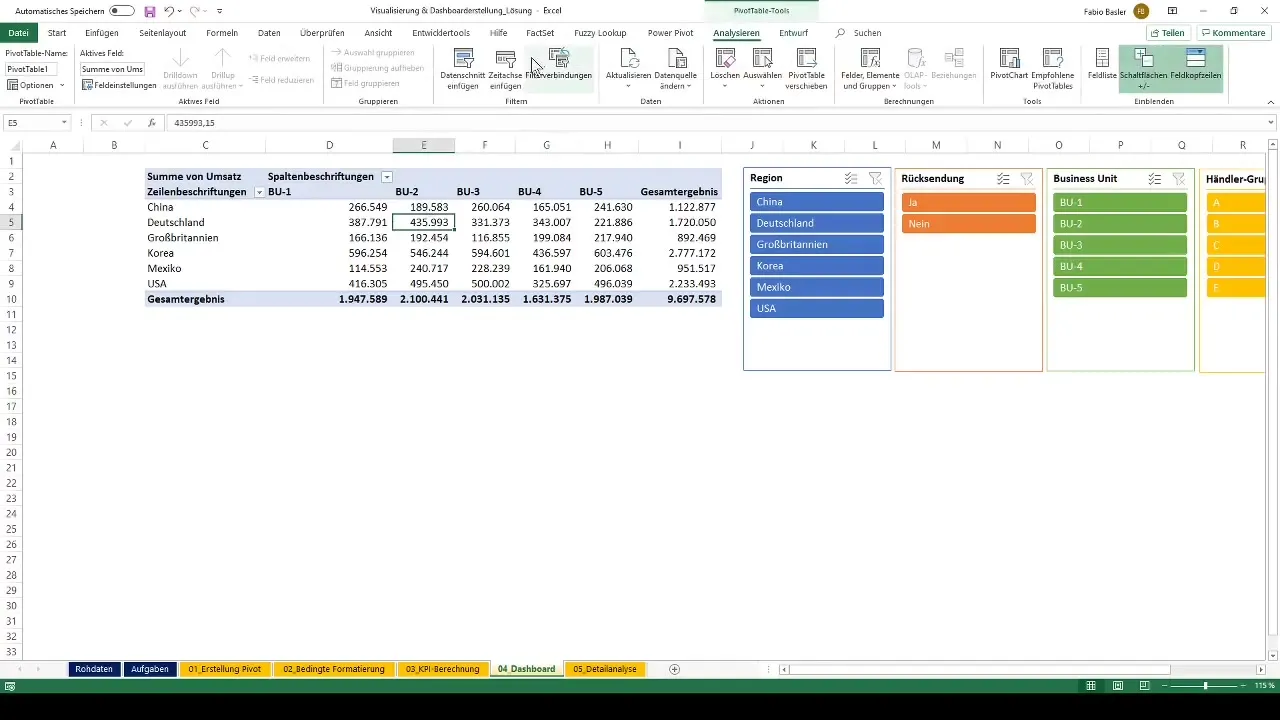The width and height of the screenshot is (1280, 720).
Task: Select item A in Händler-Gruppe slicer
Action: [x=1235, y=202]
